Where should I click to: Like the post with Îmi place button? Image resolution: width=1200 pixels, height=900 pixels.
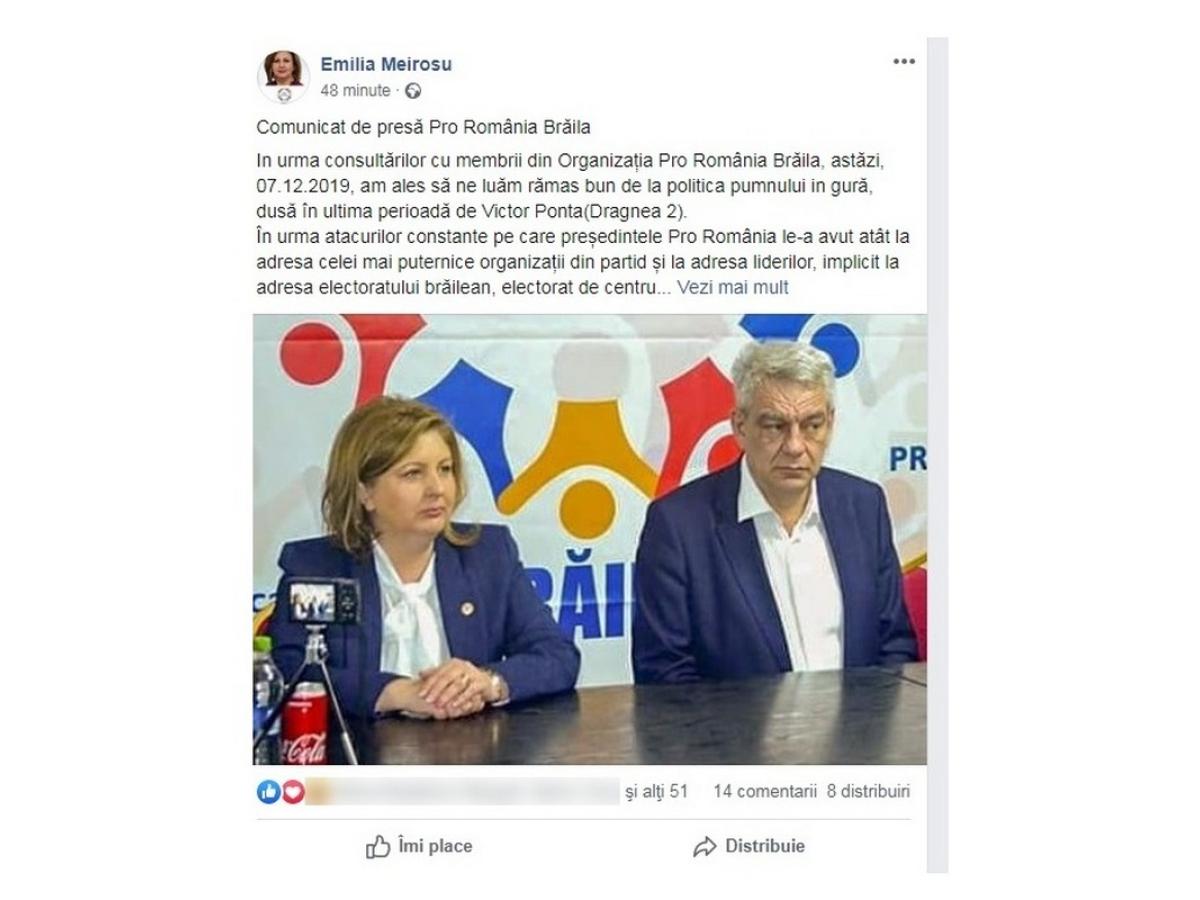pos(419,847)
